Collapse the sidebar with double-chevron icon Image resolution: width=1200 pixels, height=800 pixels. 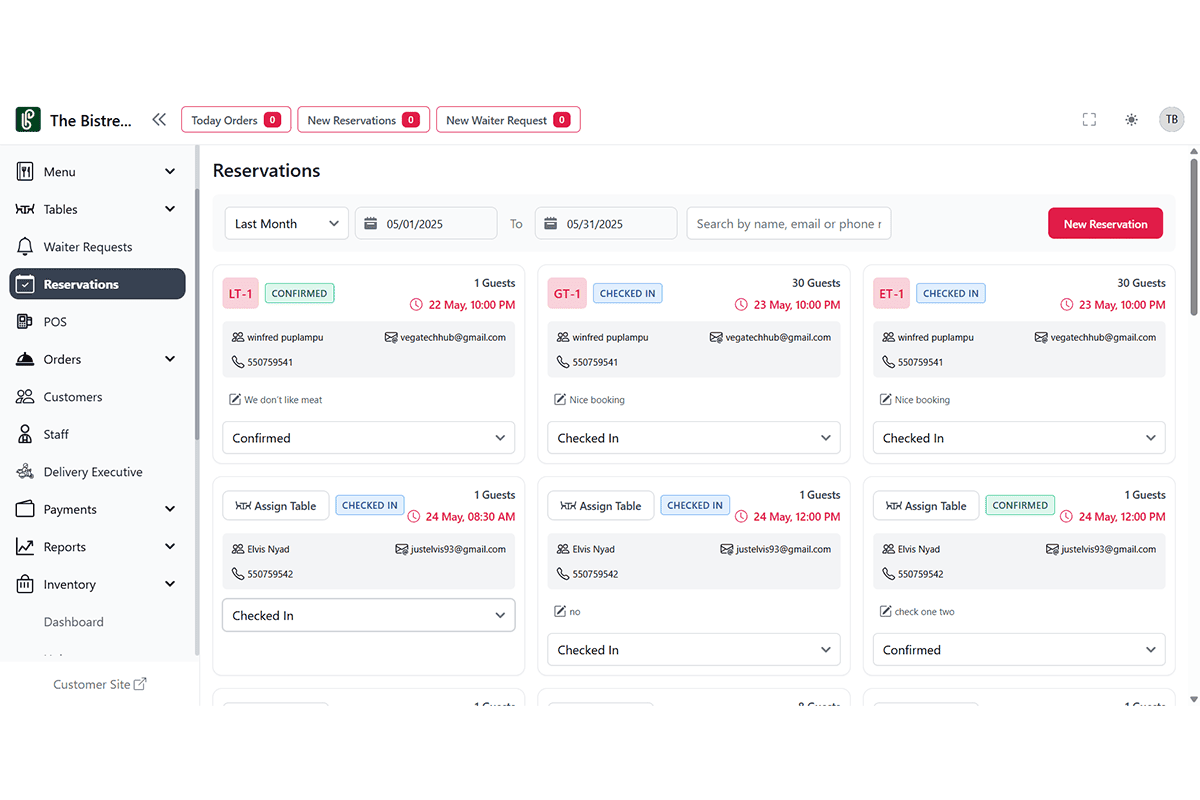pyautogui.click(x=159, y=120)
